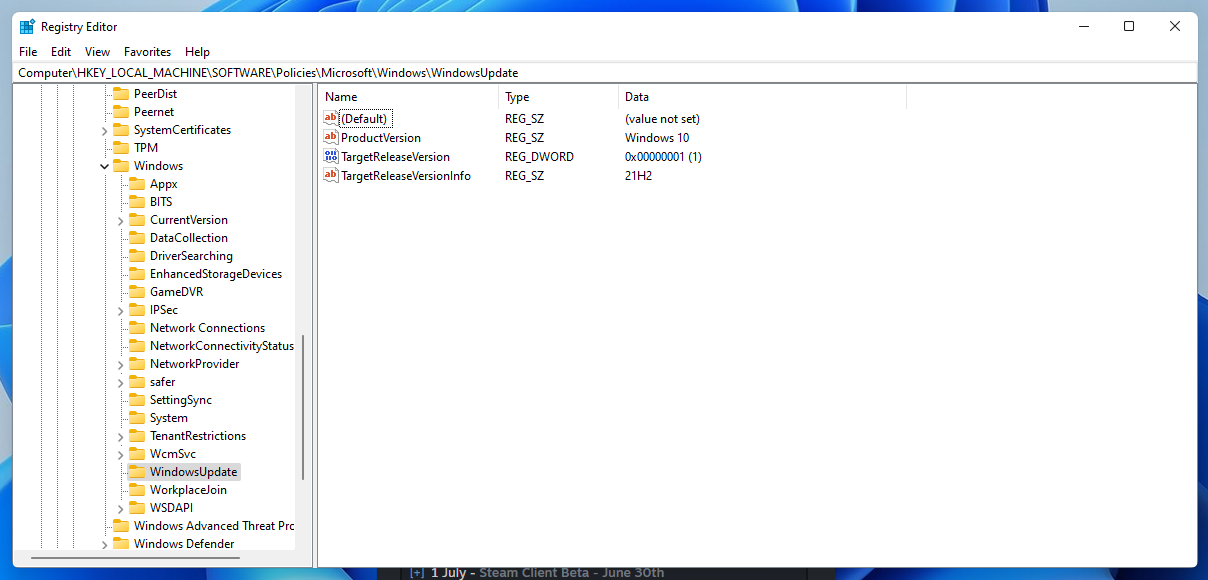Select the TargetReleaseVersionInfo string value icon
The image size is (1208, 580).
coord(331,176)
